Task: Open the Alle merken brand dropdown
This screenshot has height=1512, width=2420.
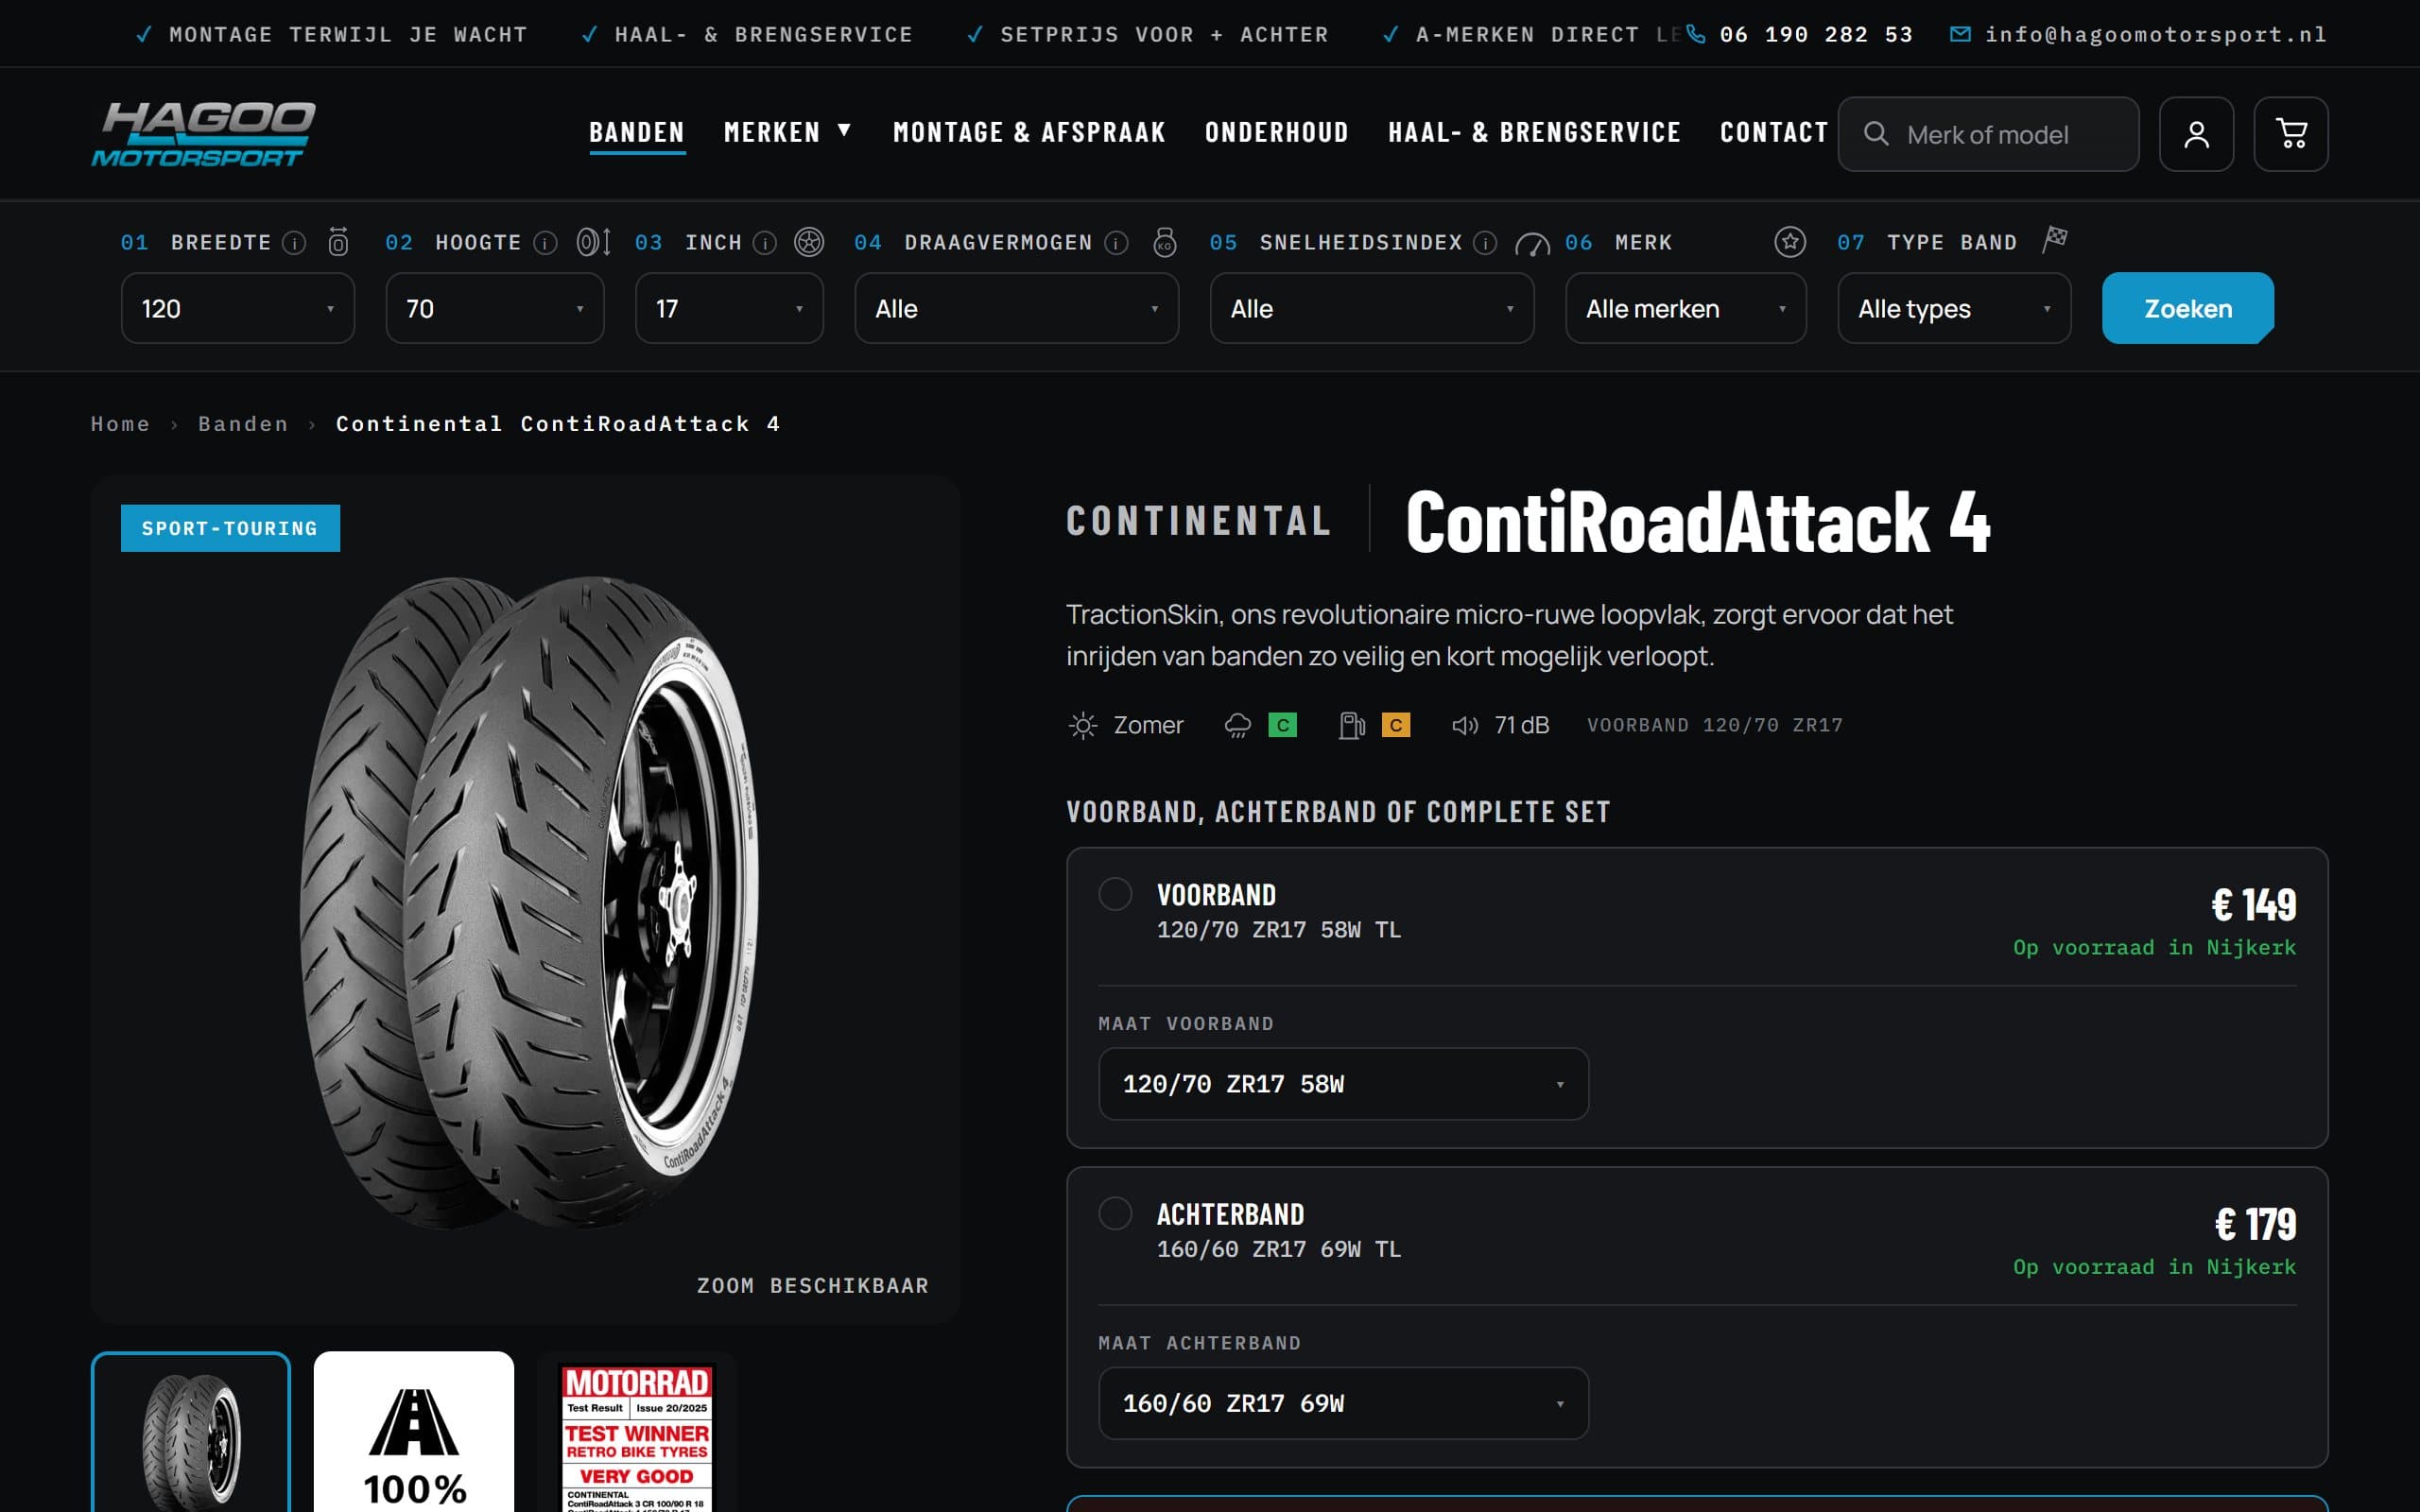Action: (x=1685, y=309)
